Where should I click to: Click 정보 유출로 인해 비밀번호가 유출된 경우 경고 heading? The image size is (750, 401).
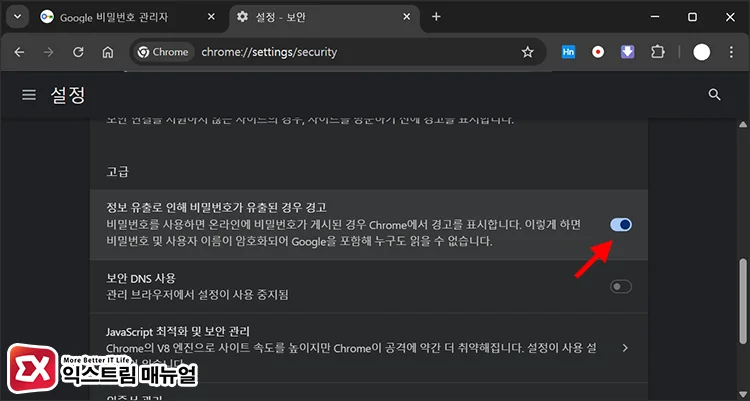[x=216, y=207]
